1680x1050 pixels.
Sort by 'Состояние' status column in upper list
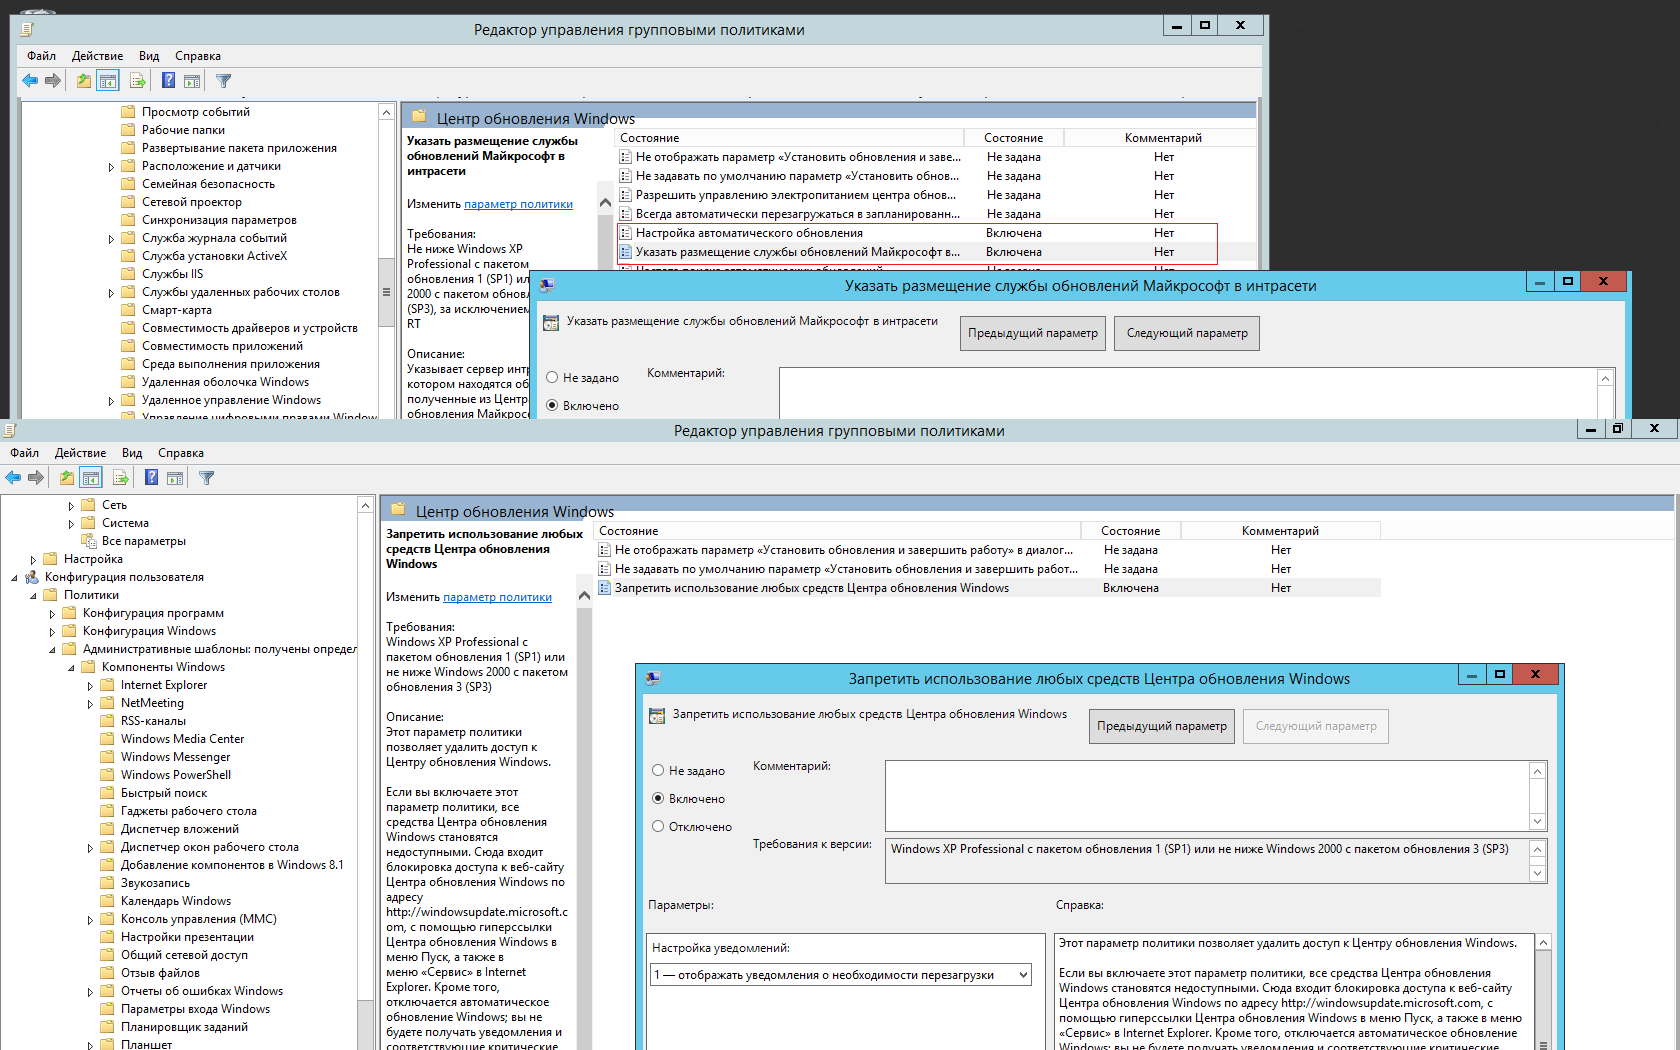point(1013,138)
